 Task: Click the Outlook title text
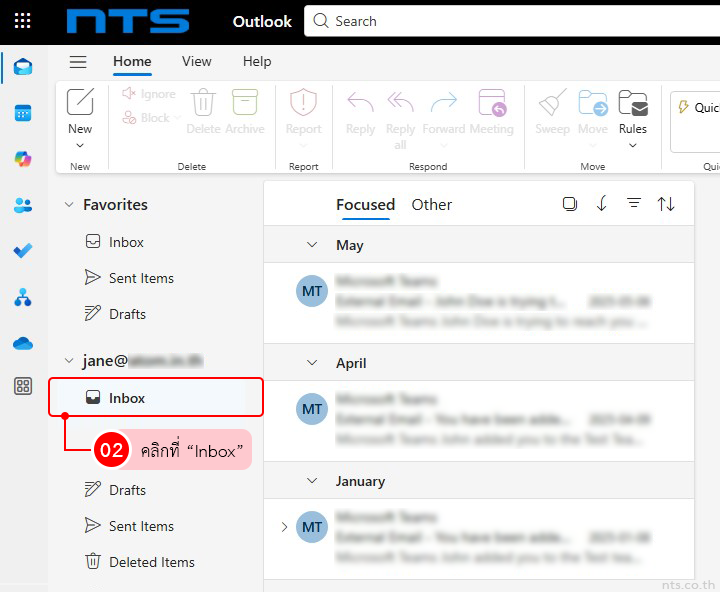pyautogui.click(x=262, y=21)
